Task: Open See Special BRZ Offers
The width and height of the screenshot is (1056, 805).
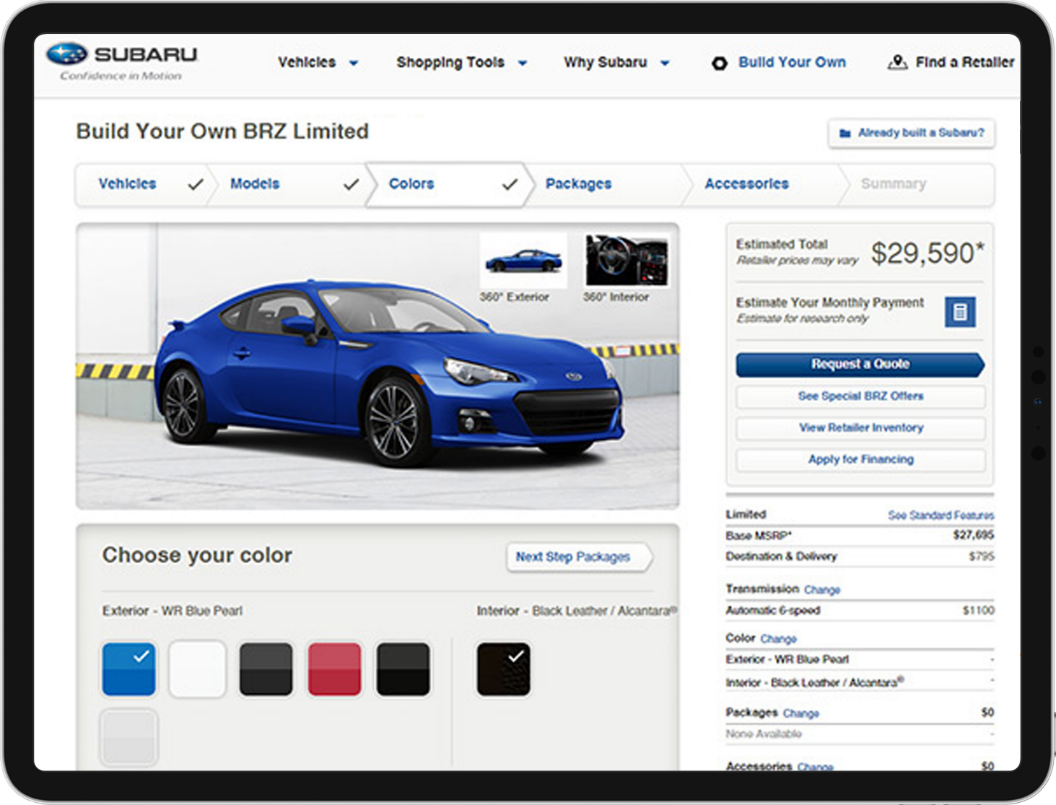Action: (860, 396)
